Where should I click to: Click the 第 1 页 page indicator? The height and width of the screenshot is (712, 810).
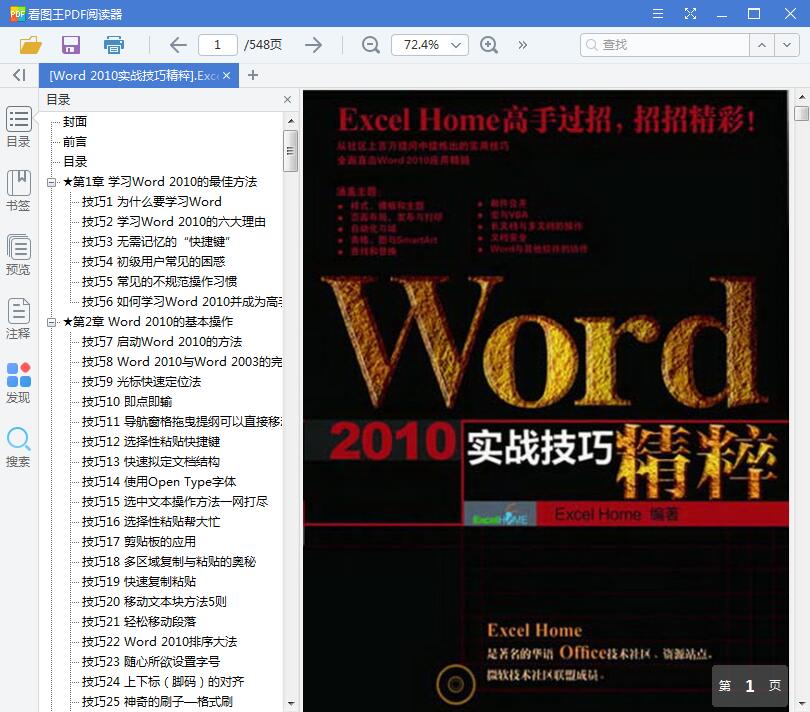(750, 686)
